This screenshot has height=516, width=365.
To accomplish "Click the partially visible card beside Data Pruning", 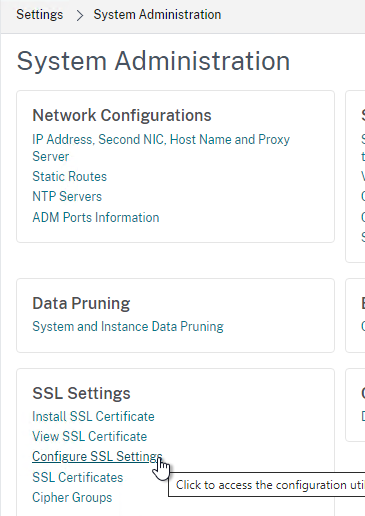I will coord(355,315).
